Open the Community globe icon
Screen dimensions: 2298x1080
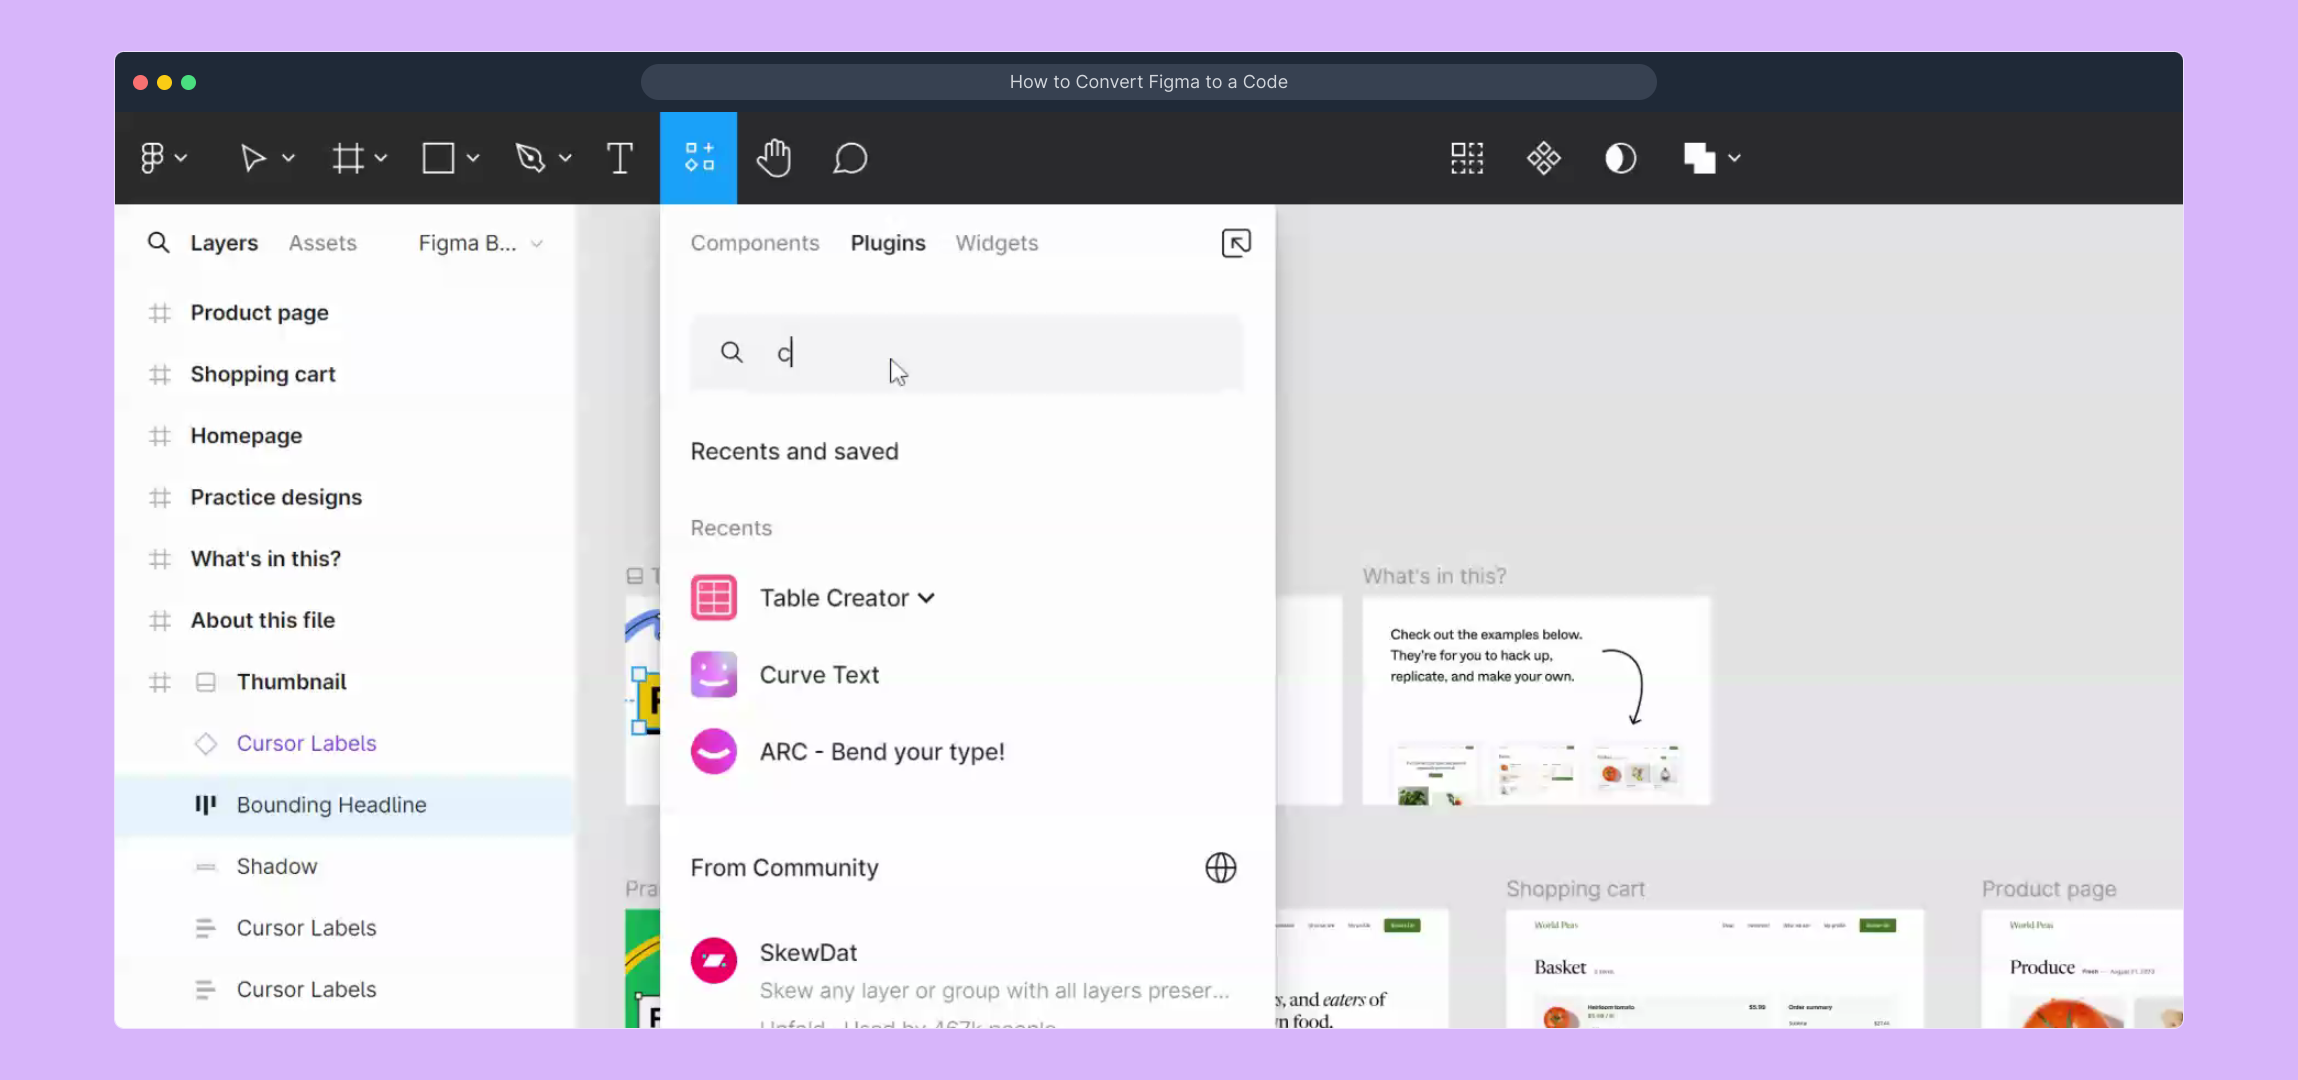pyautogui.click(x=1220, y=867)
